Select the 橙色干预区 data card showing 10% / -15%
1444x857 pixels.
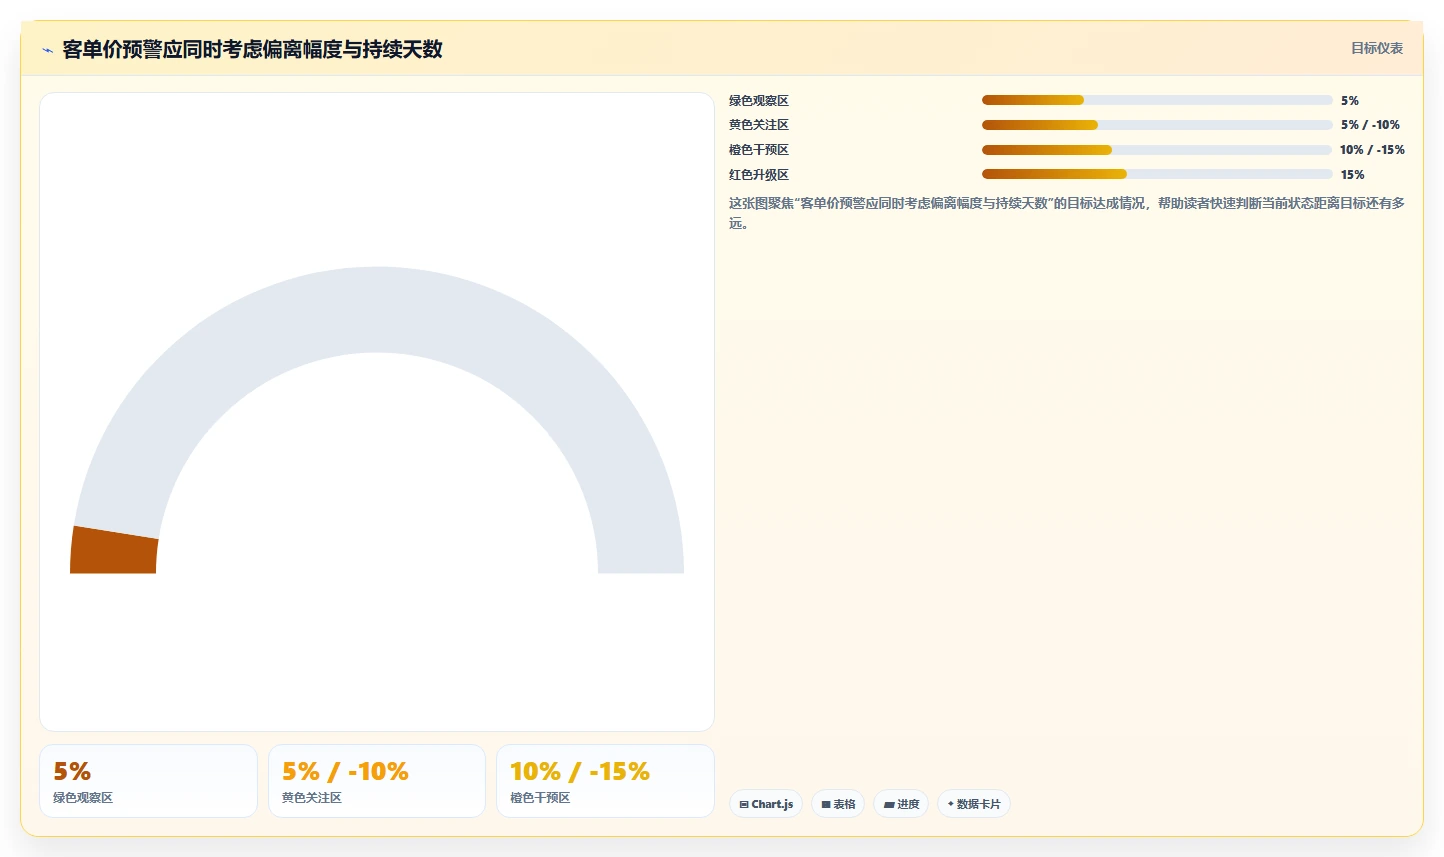point(605,781)
